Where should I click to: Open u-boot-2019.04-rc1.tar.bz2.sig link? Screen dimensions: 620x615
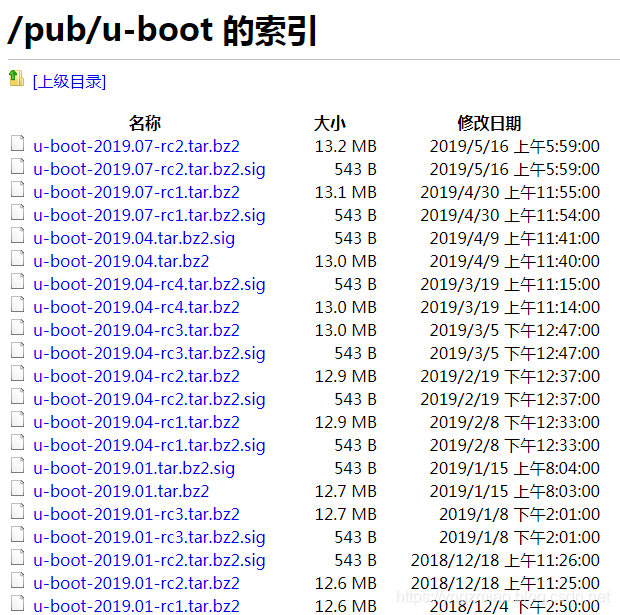tap(149, 445)
